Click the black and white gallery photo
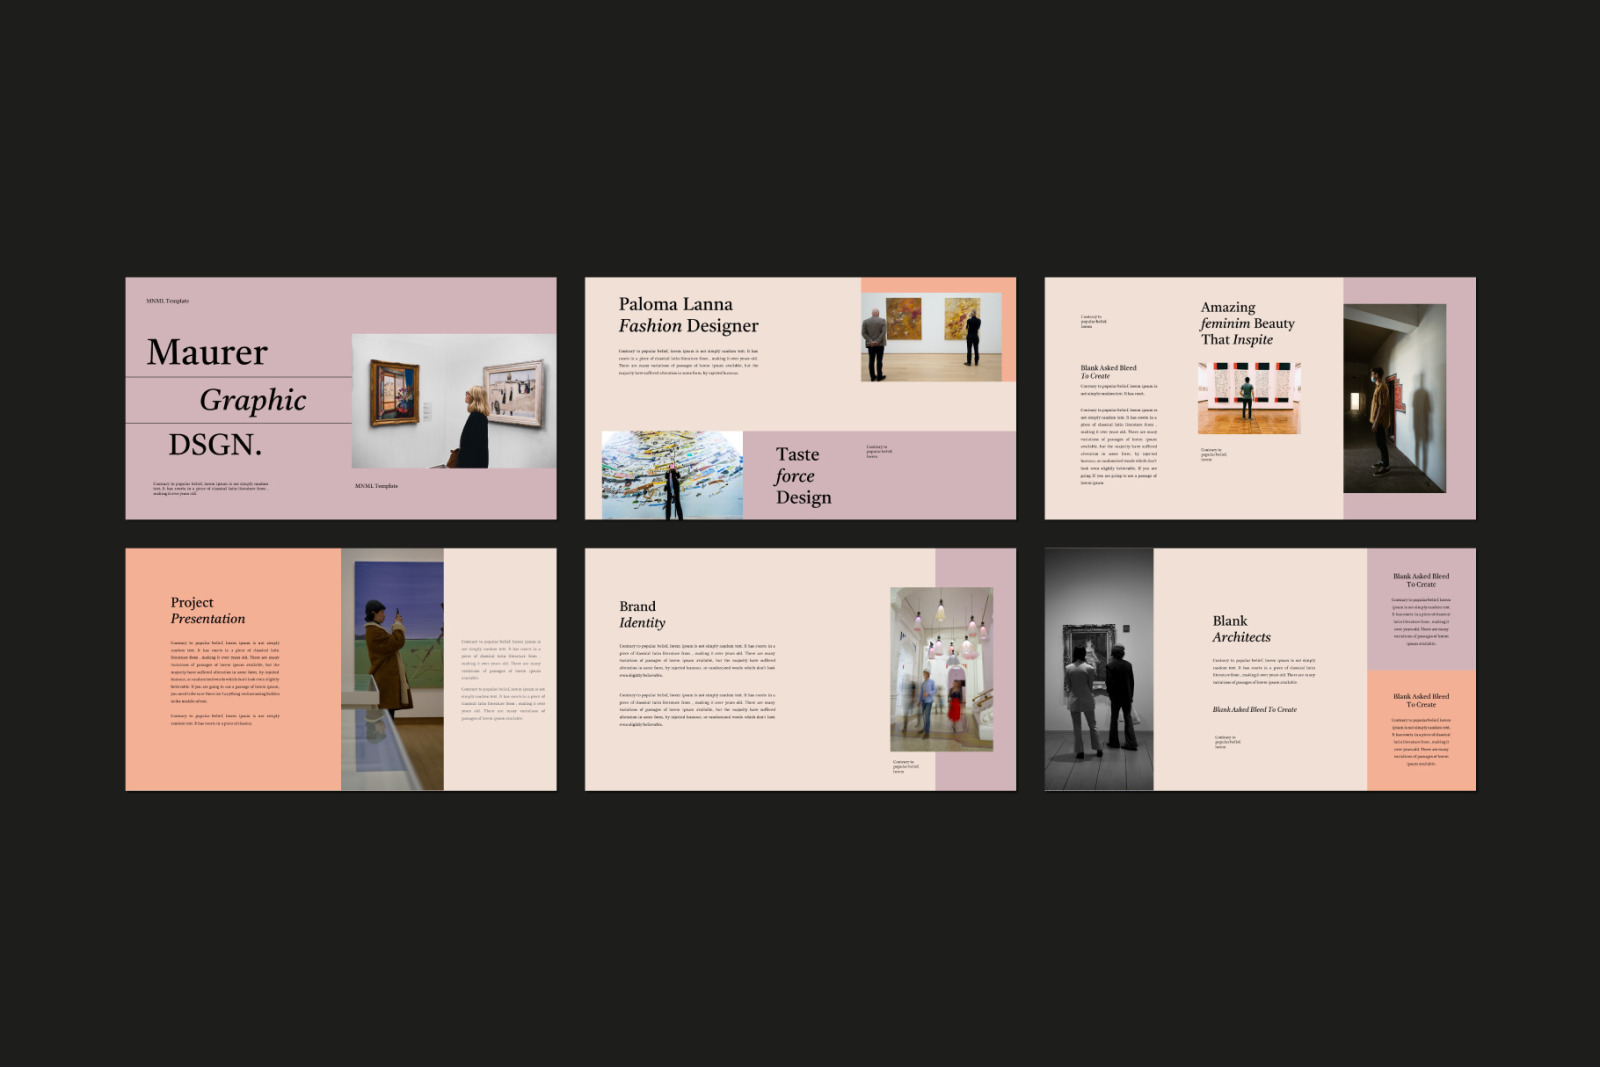 point(1098,669)
